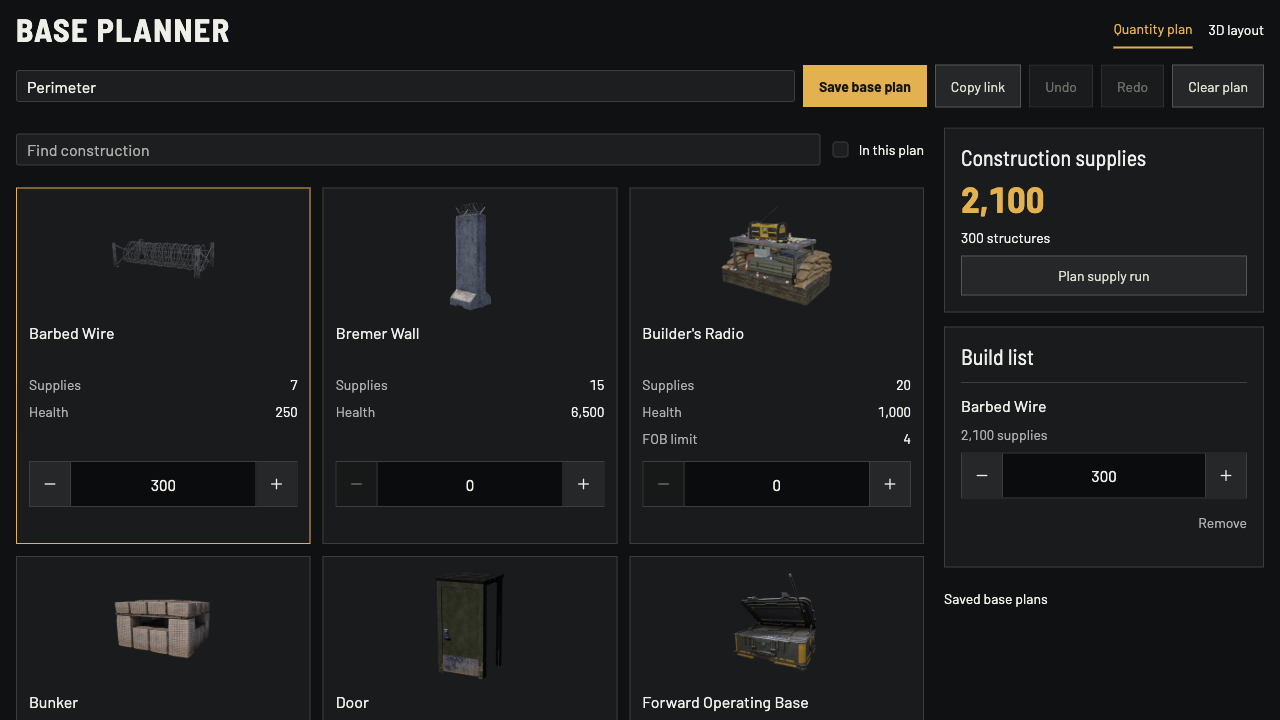Increase Barbed Wire in Build list
The height and width of the screenshot is (720, 1280).
(1226, 476)
